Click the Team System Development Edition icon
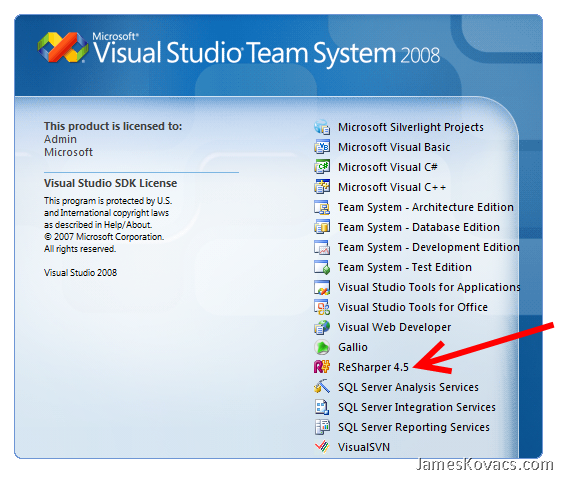Image resolution: width=561 pixels, height=477 pixels. coord(322,247)
